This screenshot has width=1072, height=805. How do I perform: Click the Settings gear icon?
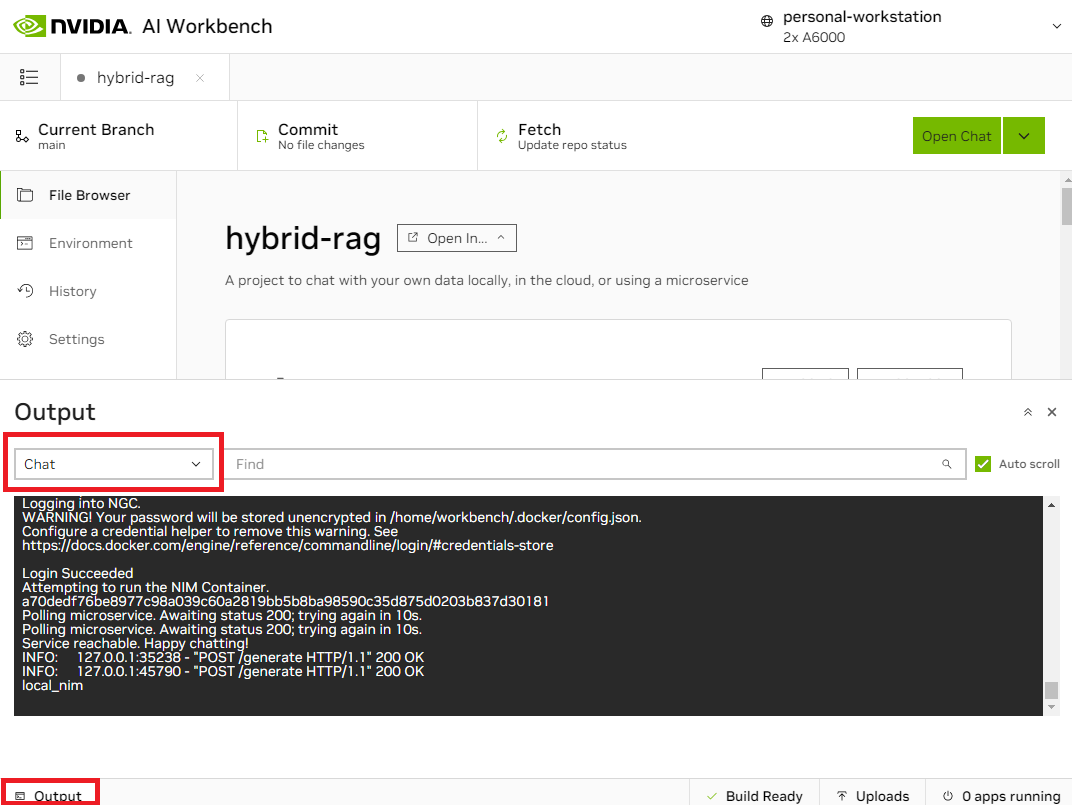pyautogui.click(x=25, y=339)
